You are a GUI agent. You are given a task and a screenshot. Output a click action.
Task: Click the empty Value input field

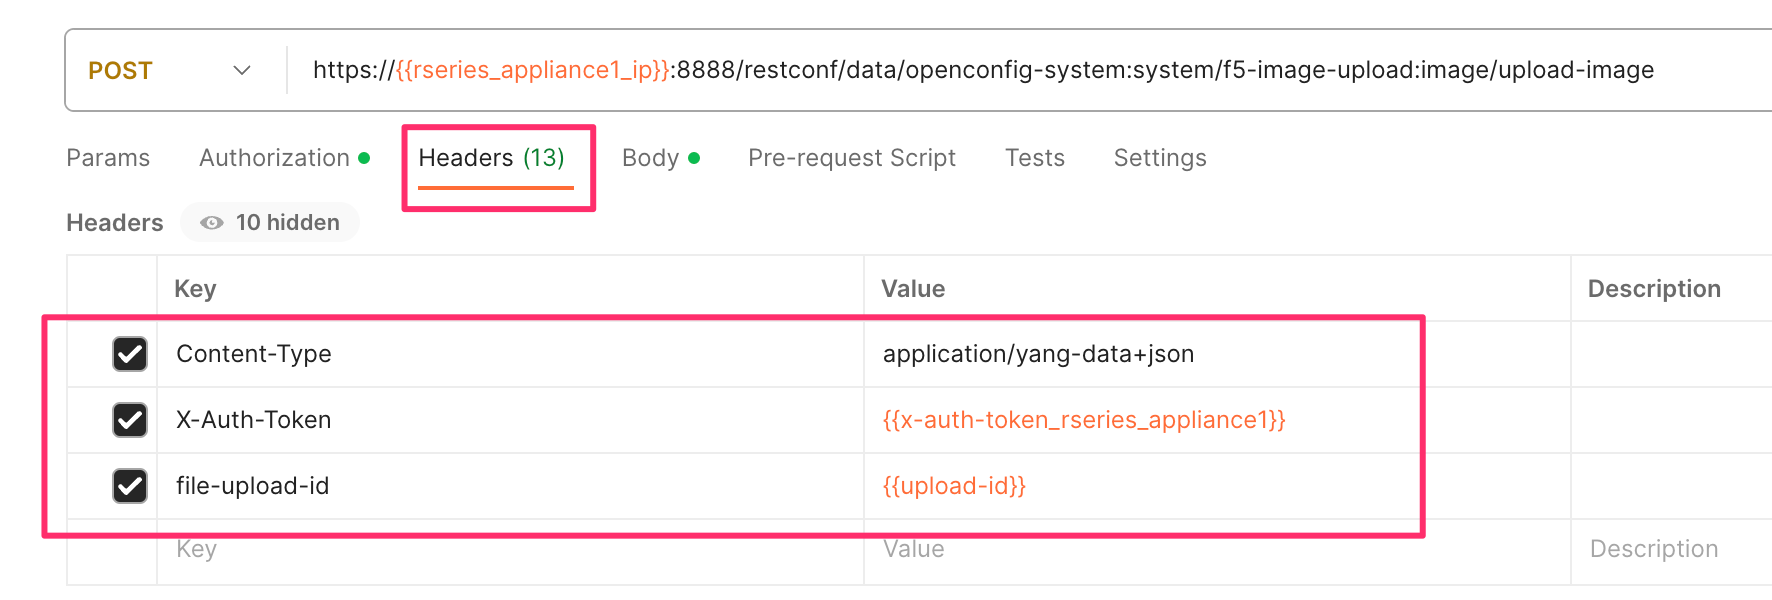click(1217, 550)
